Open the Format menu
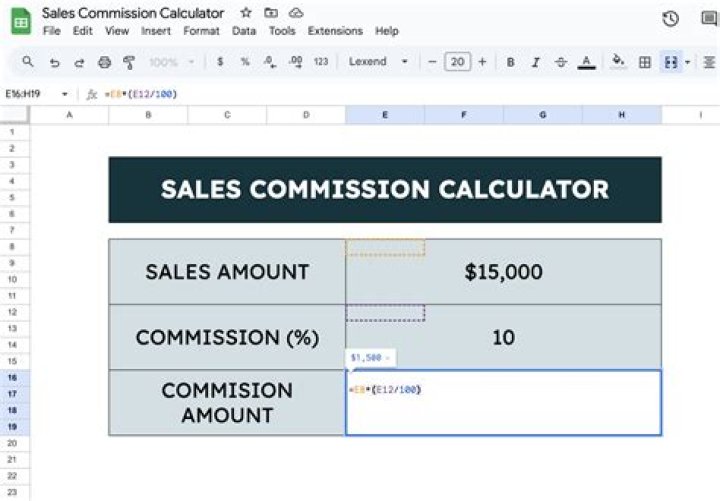This screenshot has height=501, width=720. [201, 31]
